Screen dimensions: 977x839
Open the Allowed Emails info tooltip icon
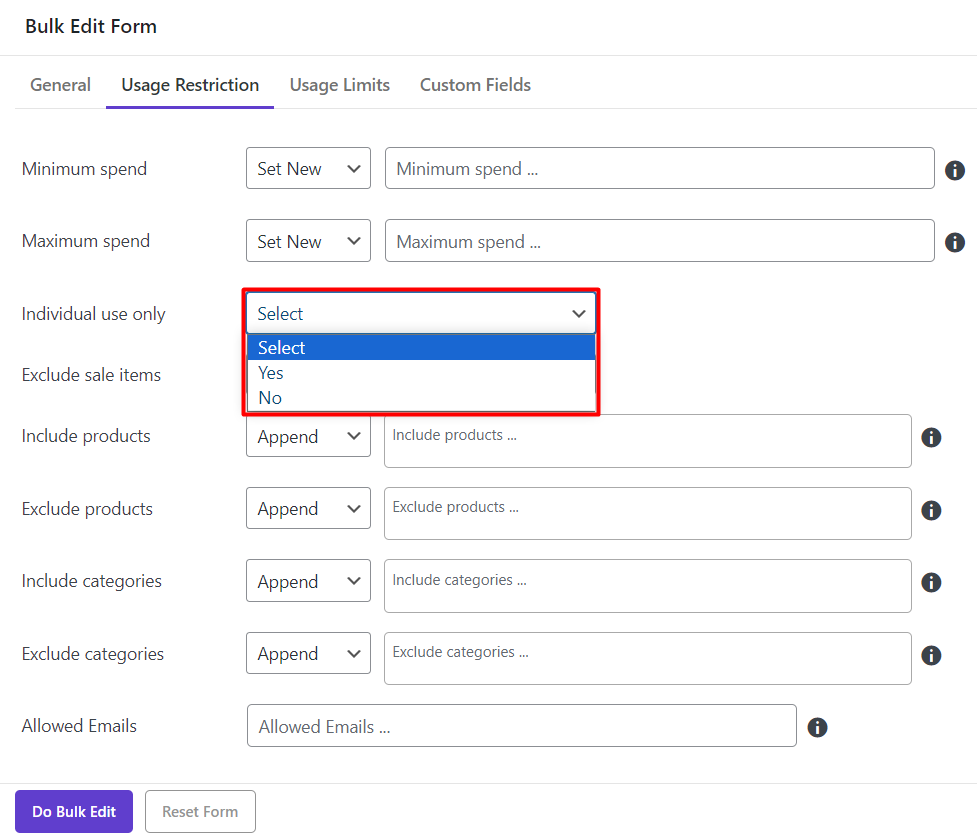click(x=817, y=727)
